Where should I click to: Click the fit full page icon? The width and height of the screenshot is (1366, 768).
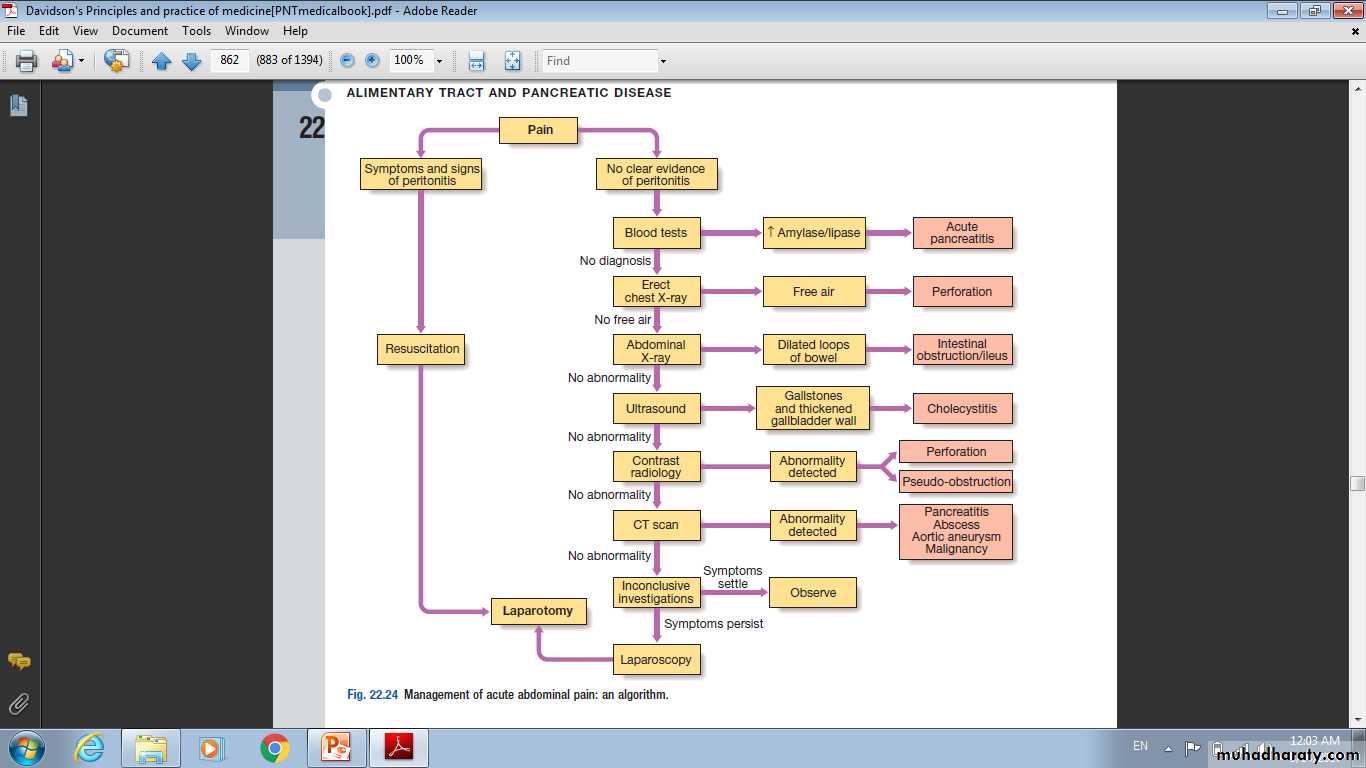click(512, 61)
